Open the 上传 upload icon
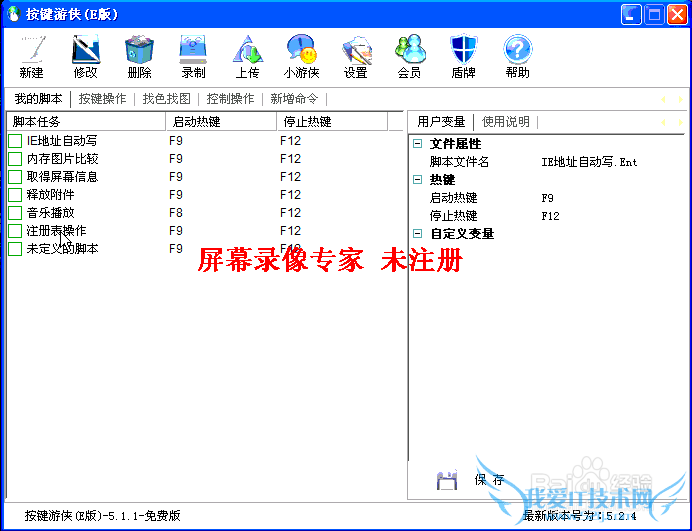The width and height of the screenshot is (692, 531). click(x=248, y=49)
